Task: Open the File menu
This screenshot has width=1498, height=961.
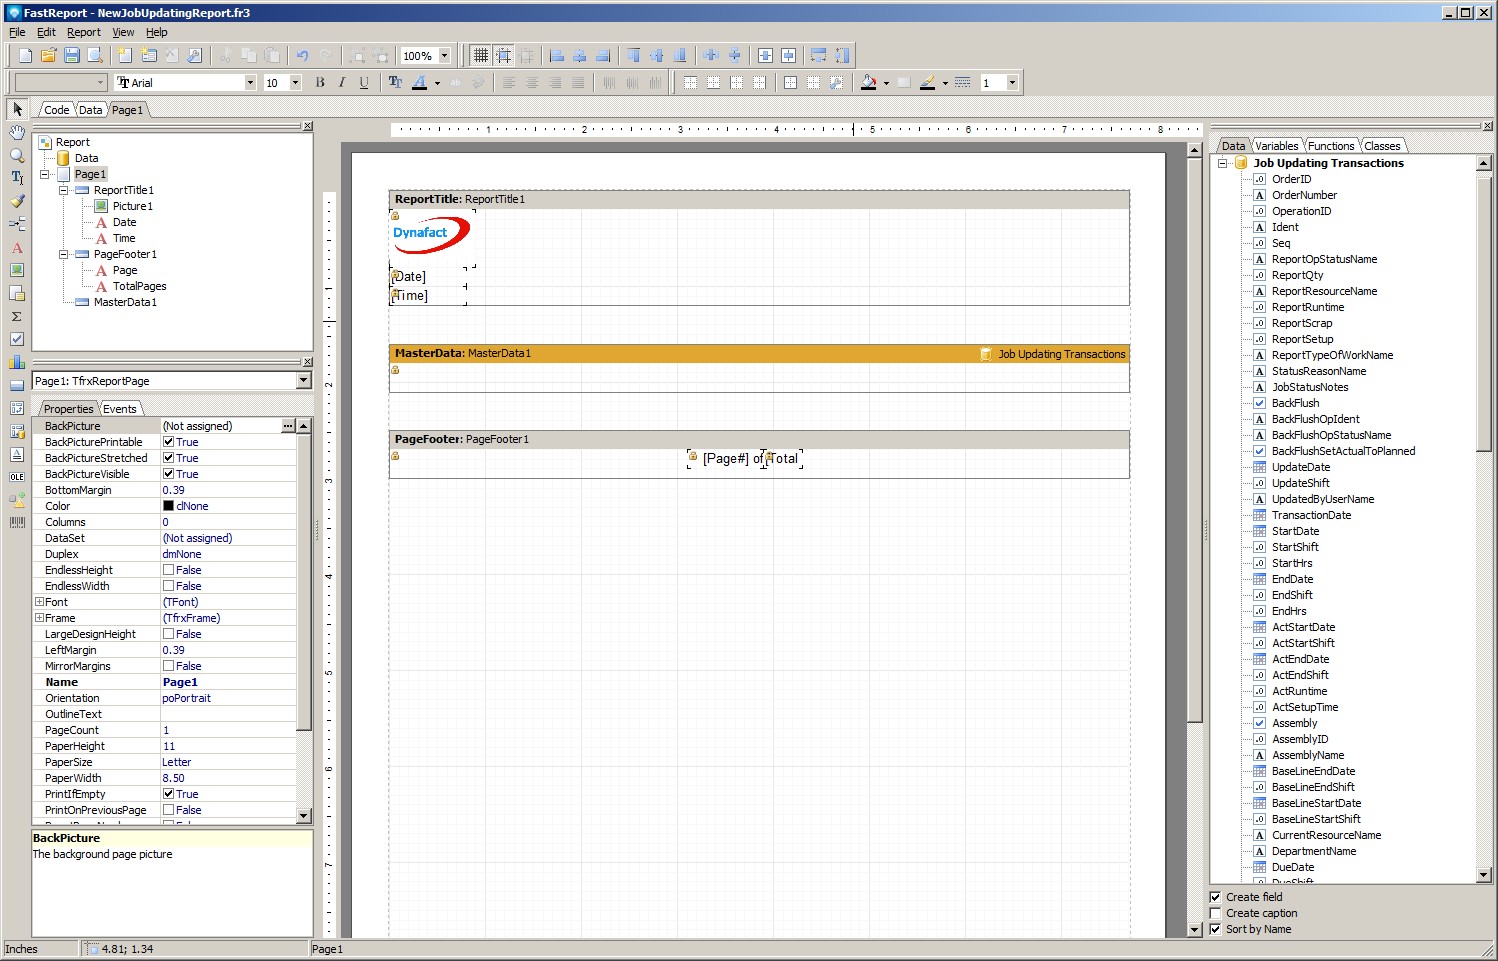Action: tap(17, 32)
